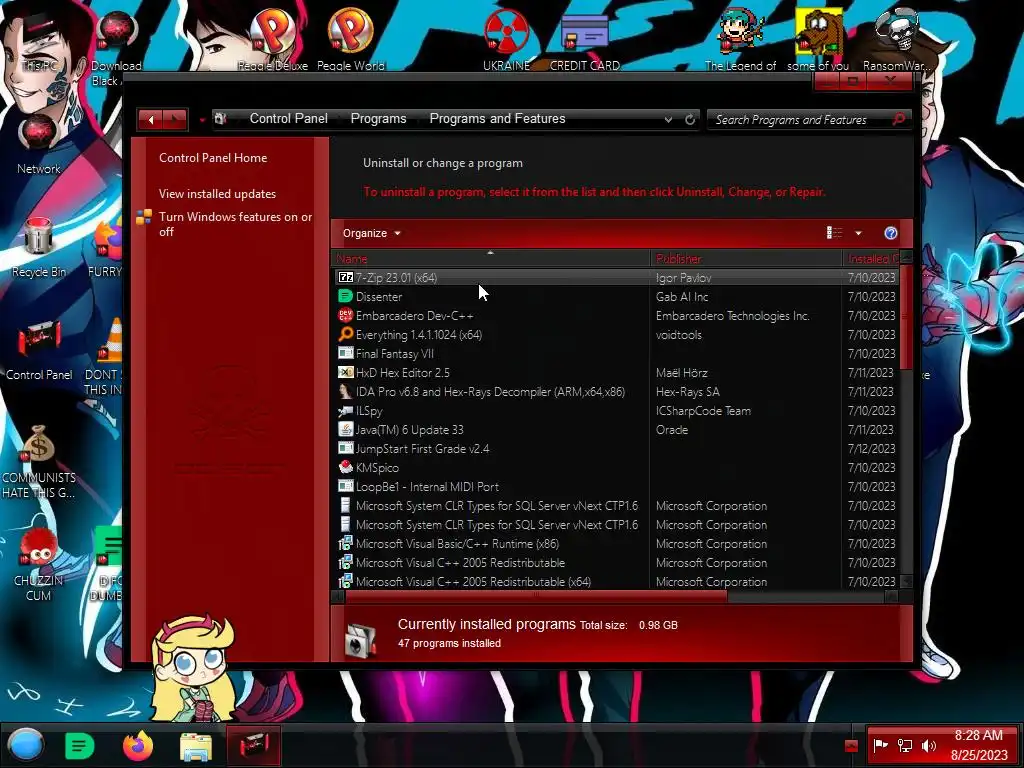The height and width of the screenshot is (768, 1024).
Task: Sort by the Publisher column header
Action: (x=746, y=259)
